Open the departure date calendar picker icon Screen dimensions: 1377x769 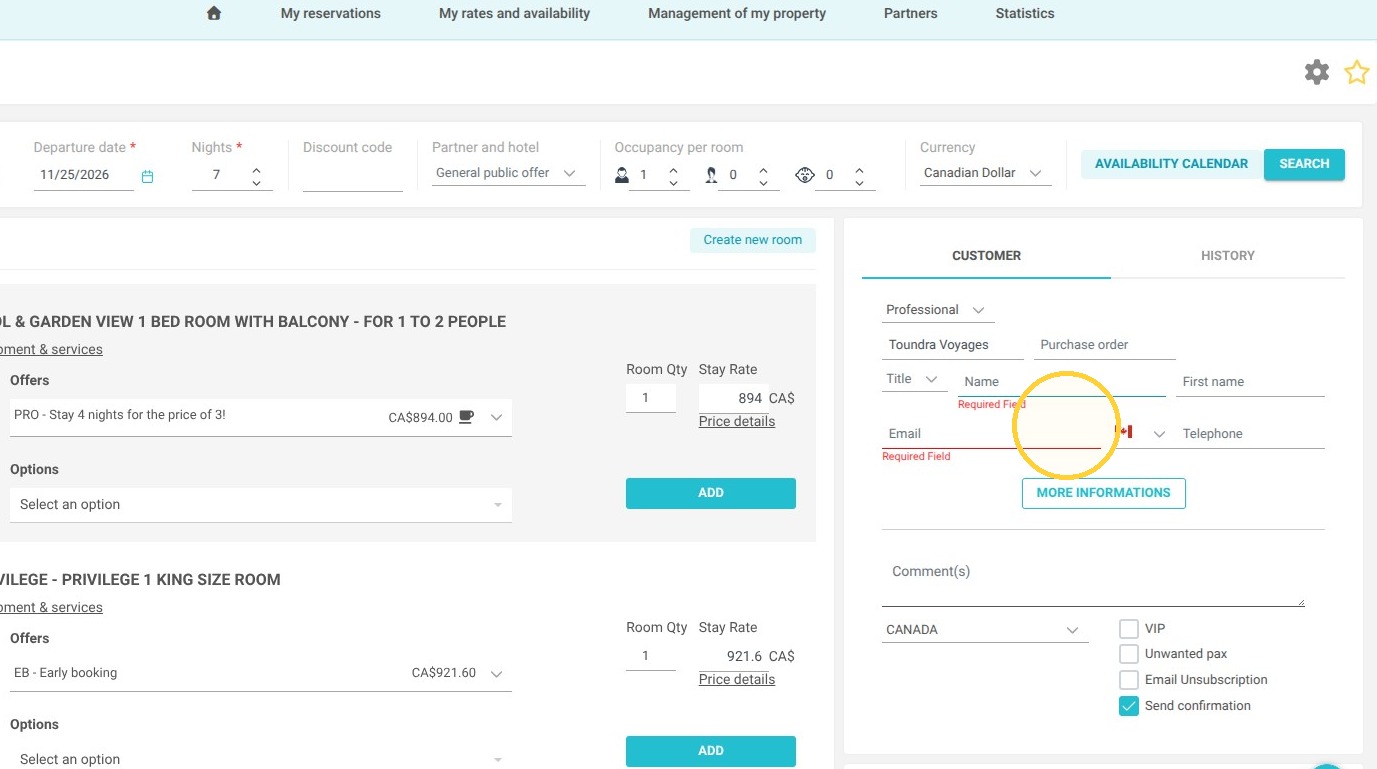pyautogui.click(x=147, y=177)
